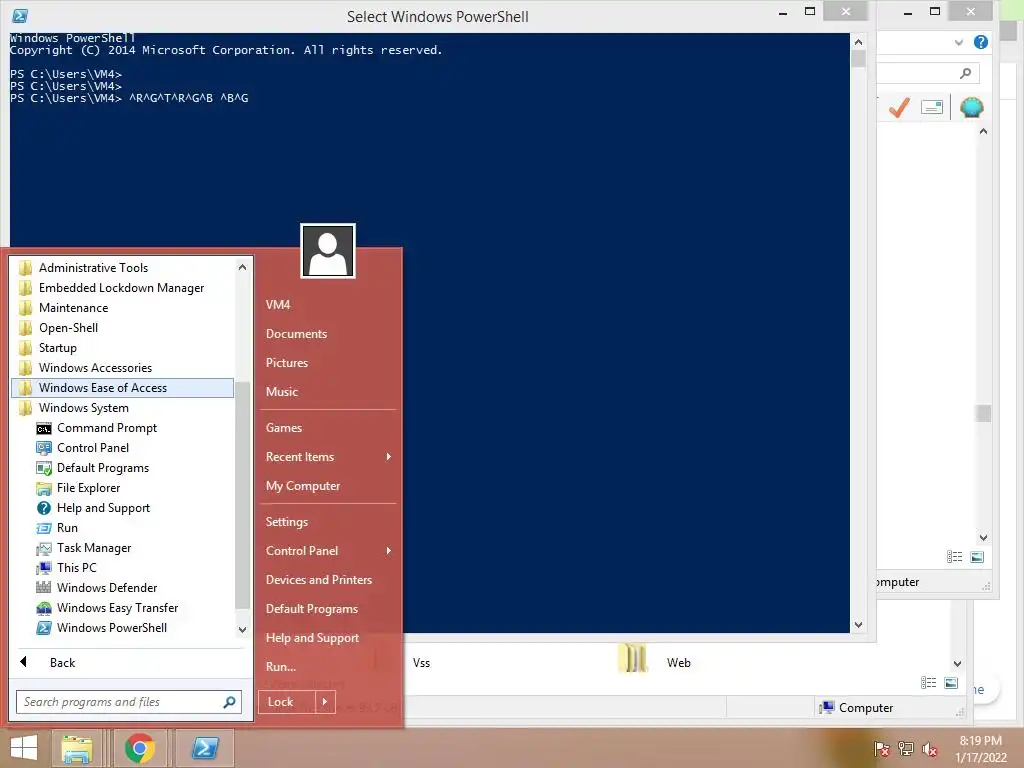
Task: Open Settings from start menu
Action: pos(287,522)
